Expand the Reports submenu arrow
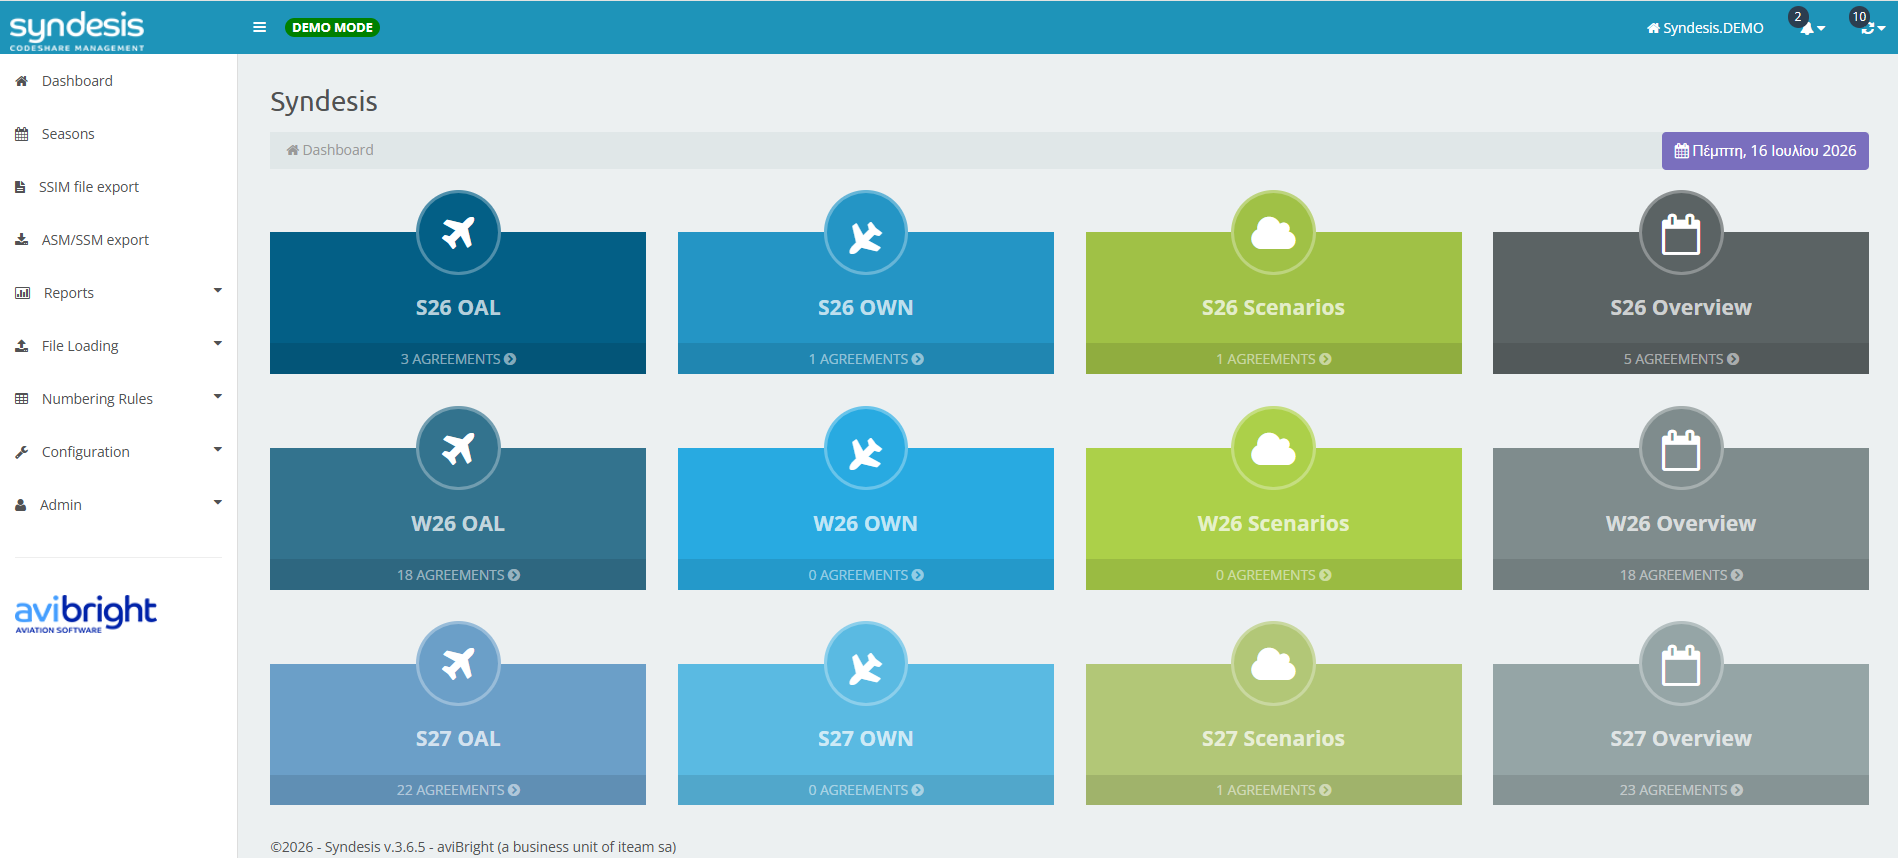The height and width of the screenshot is (858, 1898). tap(218, 291)
